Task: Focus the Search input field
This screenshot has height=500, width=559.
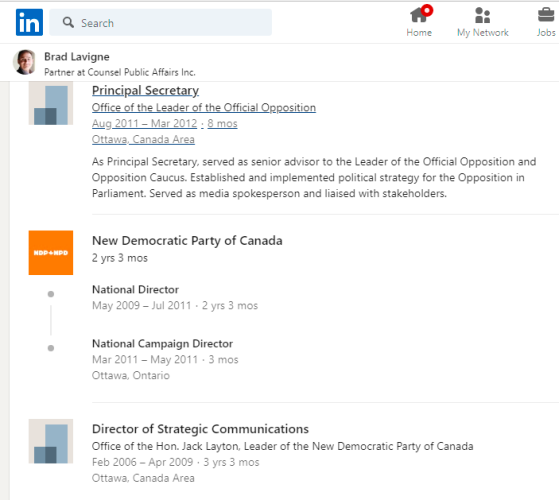Action: pos(160,22)
